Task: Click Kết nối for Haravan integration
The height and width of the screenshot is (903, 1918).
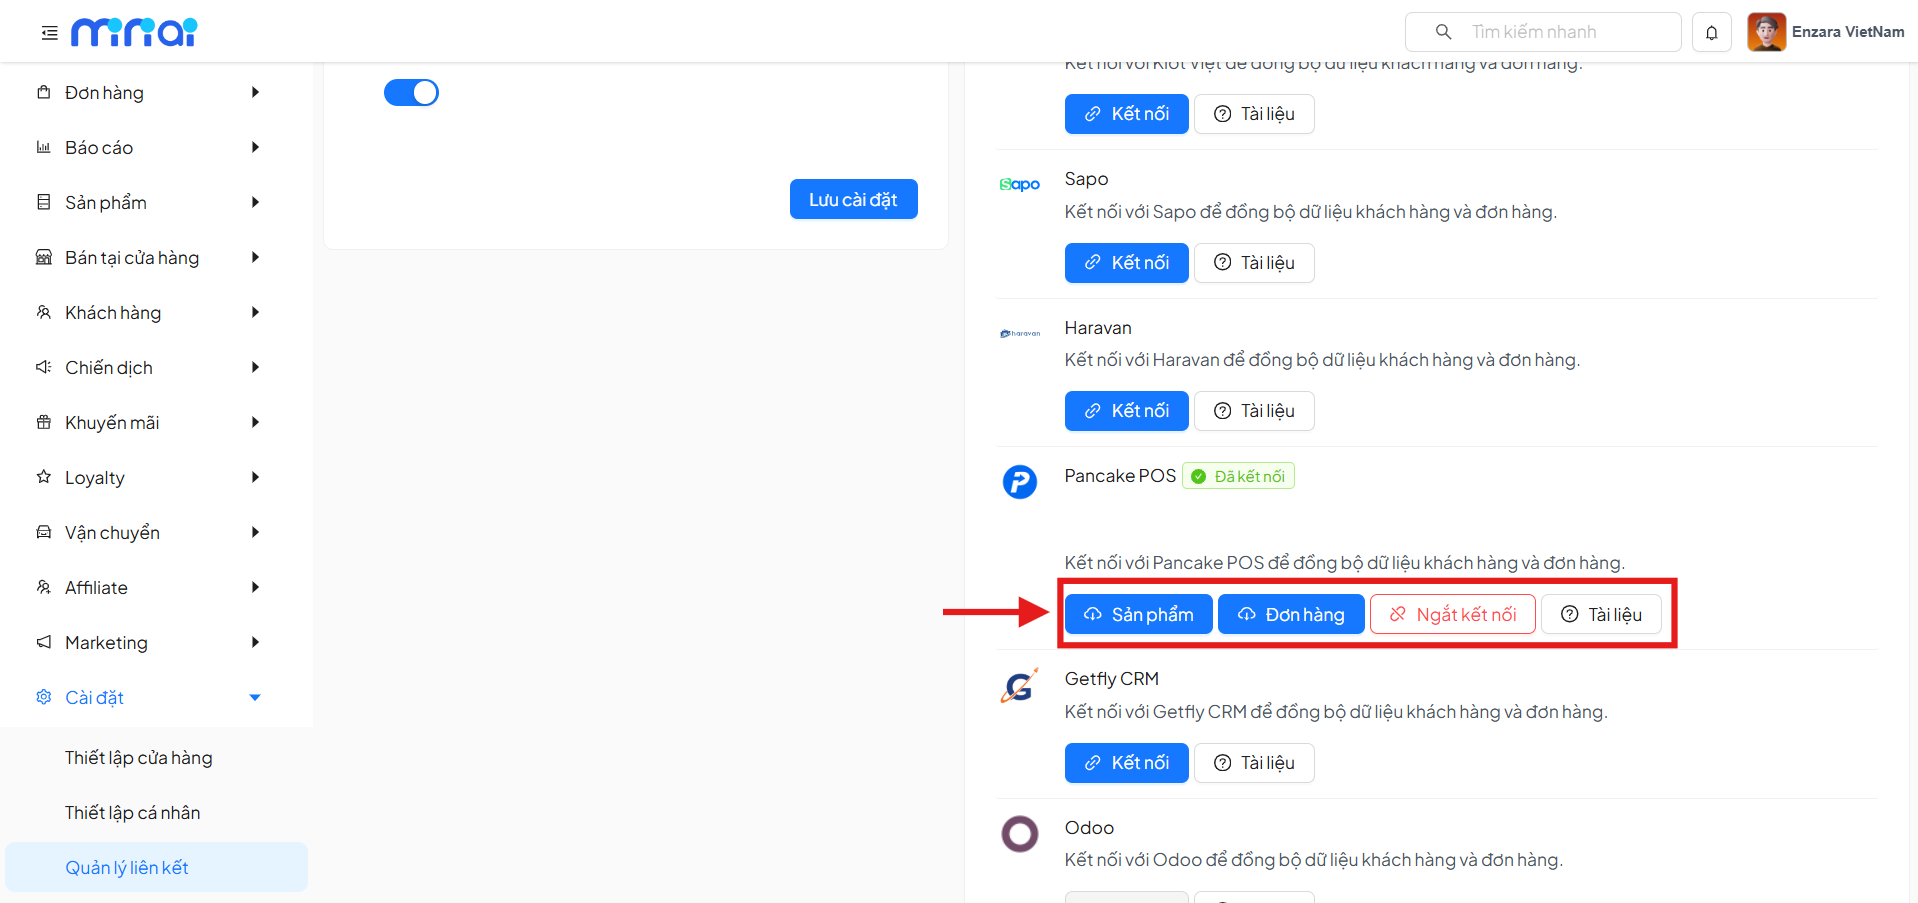Action: point(1126,410)
